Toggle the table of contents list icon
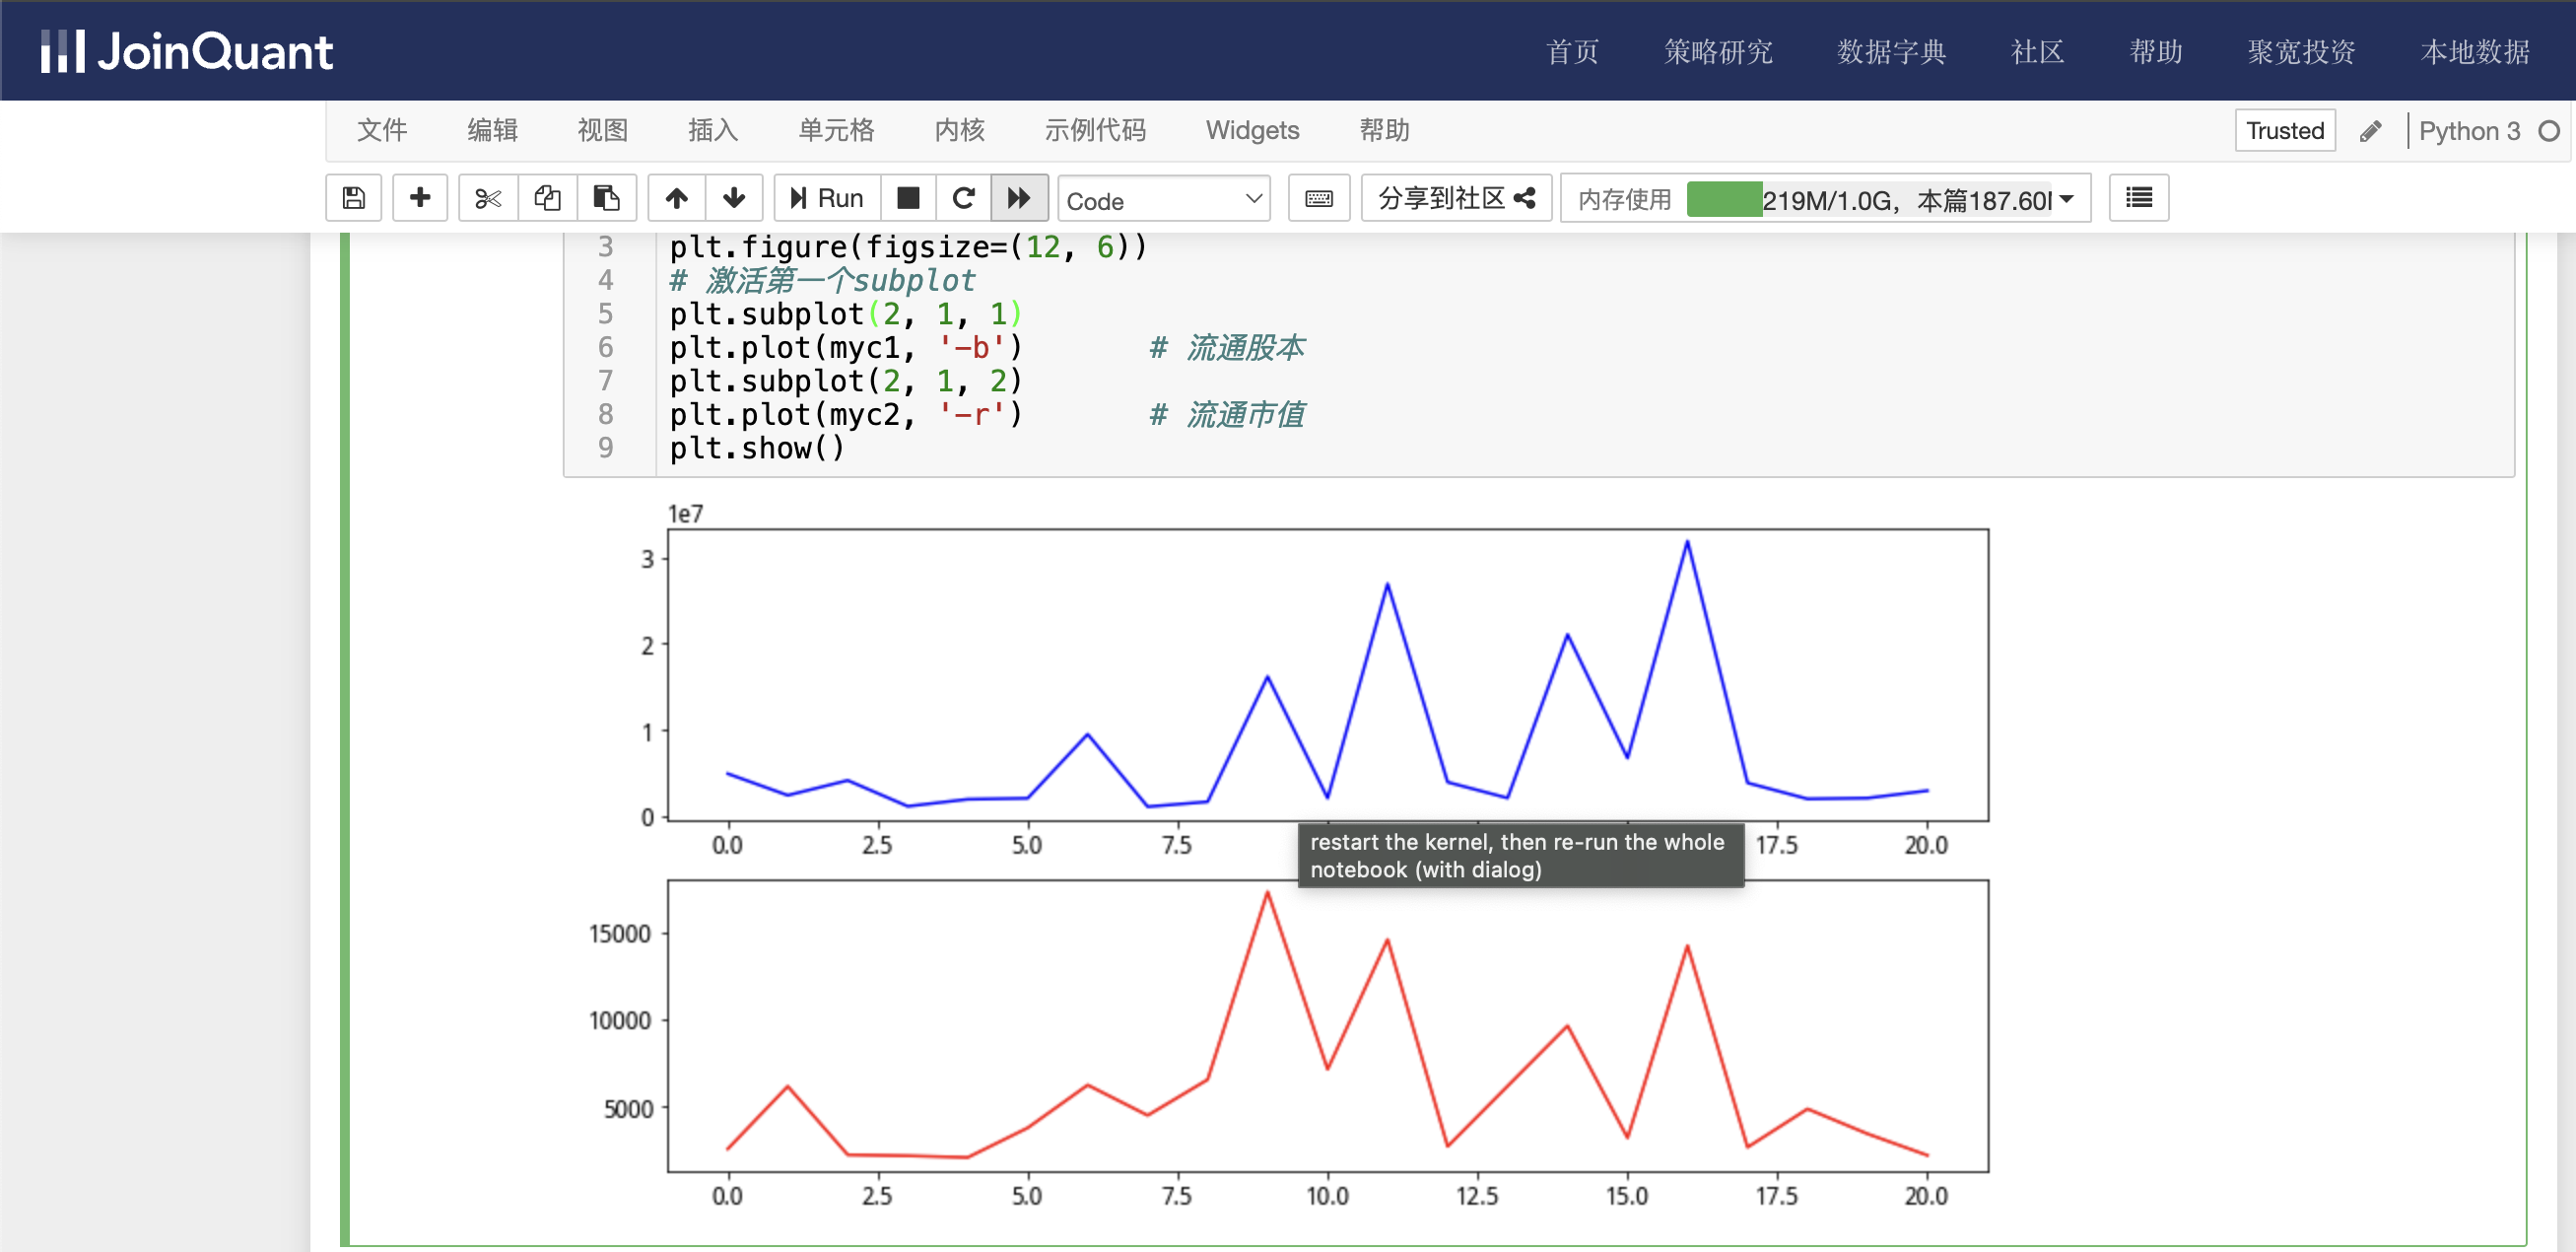The width and height of the screenshot is (2576, 1252). (x=2138, y=198)
